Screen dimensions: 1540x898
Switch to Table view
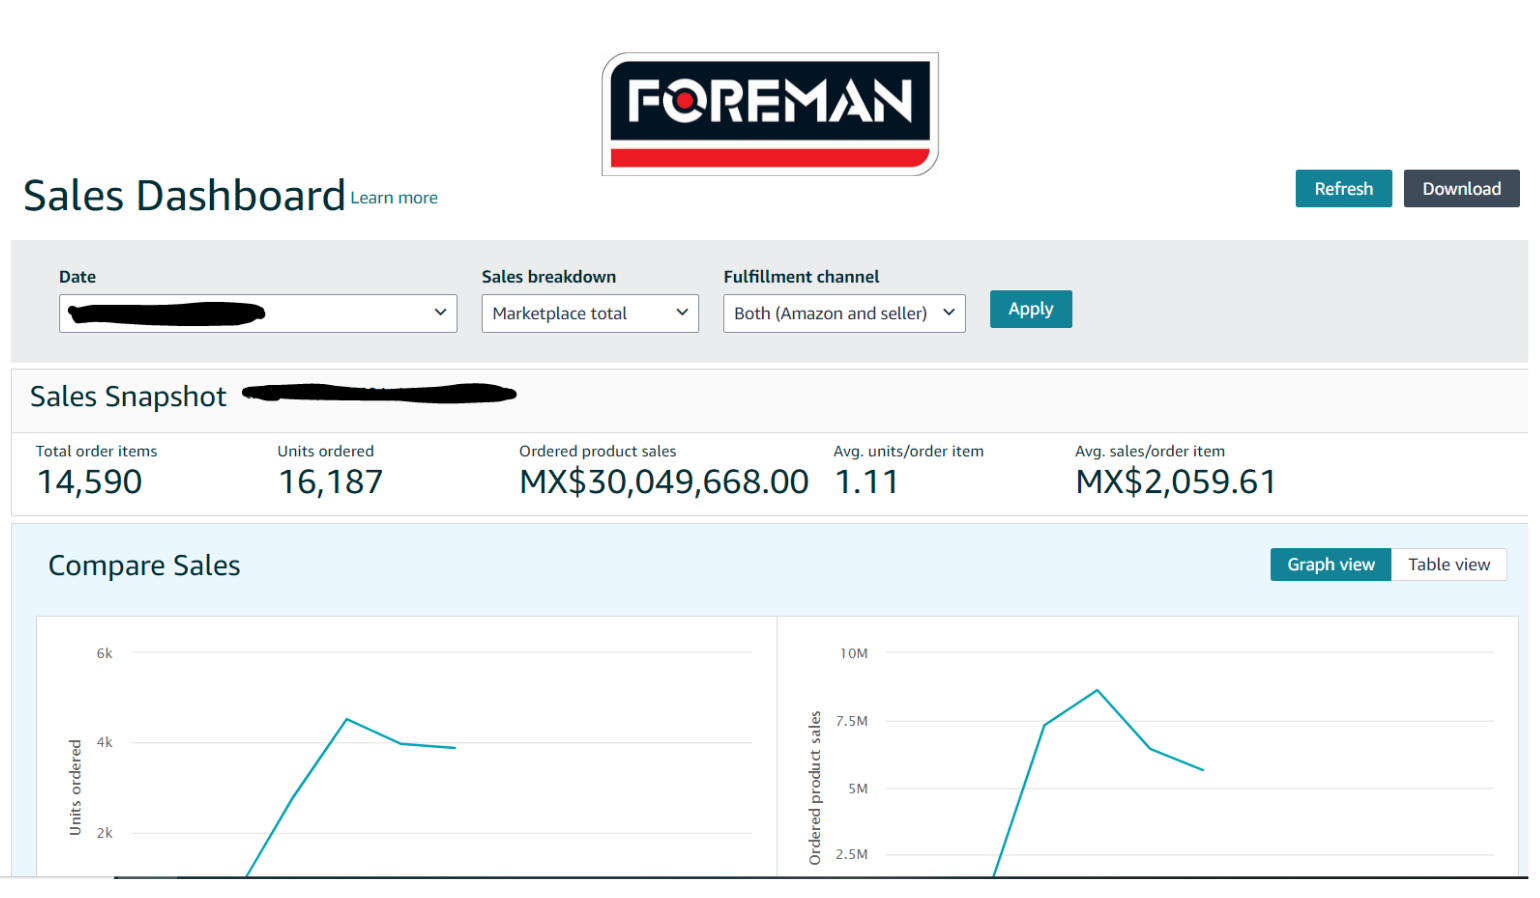[x=1449, y=564]
